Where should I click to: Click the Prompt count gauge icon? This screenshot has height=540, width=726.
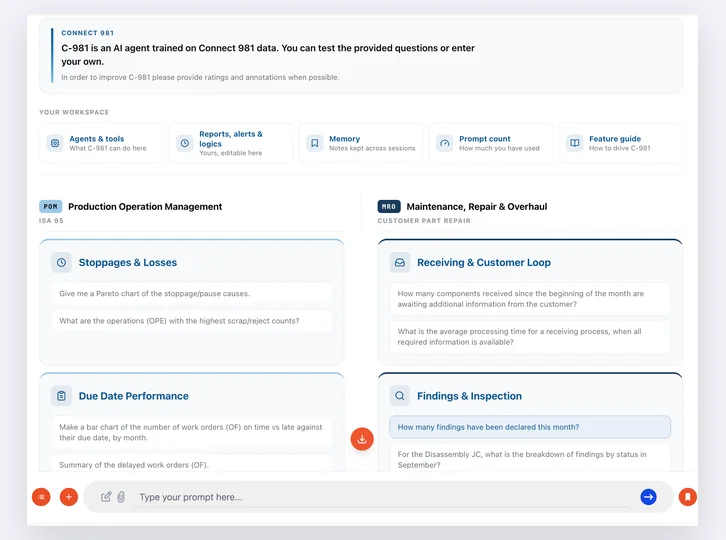pyautogui.click(x=444, y=143)
